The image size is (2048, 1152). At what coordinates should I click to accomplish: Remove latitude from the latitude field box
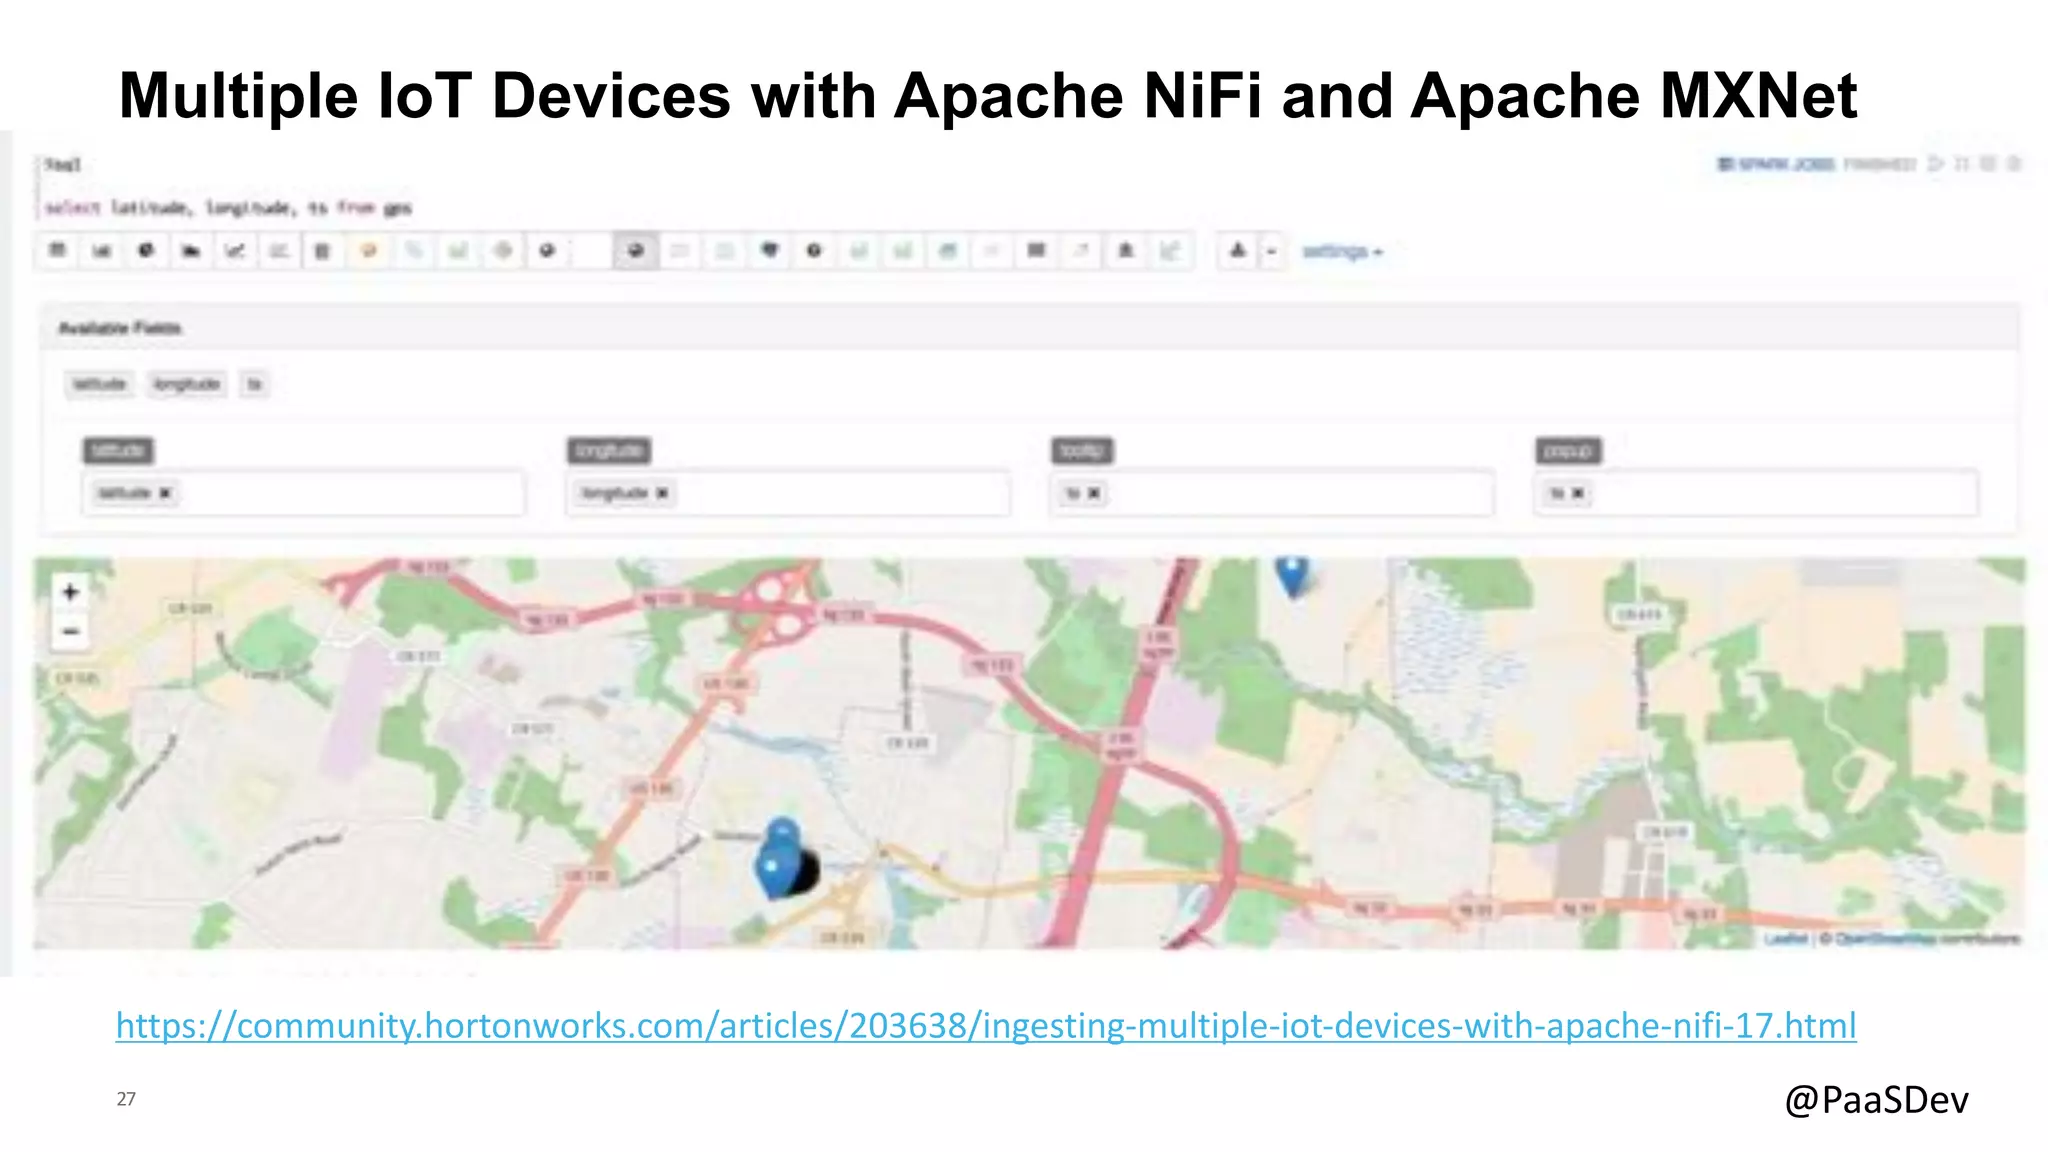pyautogui.click(x=166, y=493)
